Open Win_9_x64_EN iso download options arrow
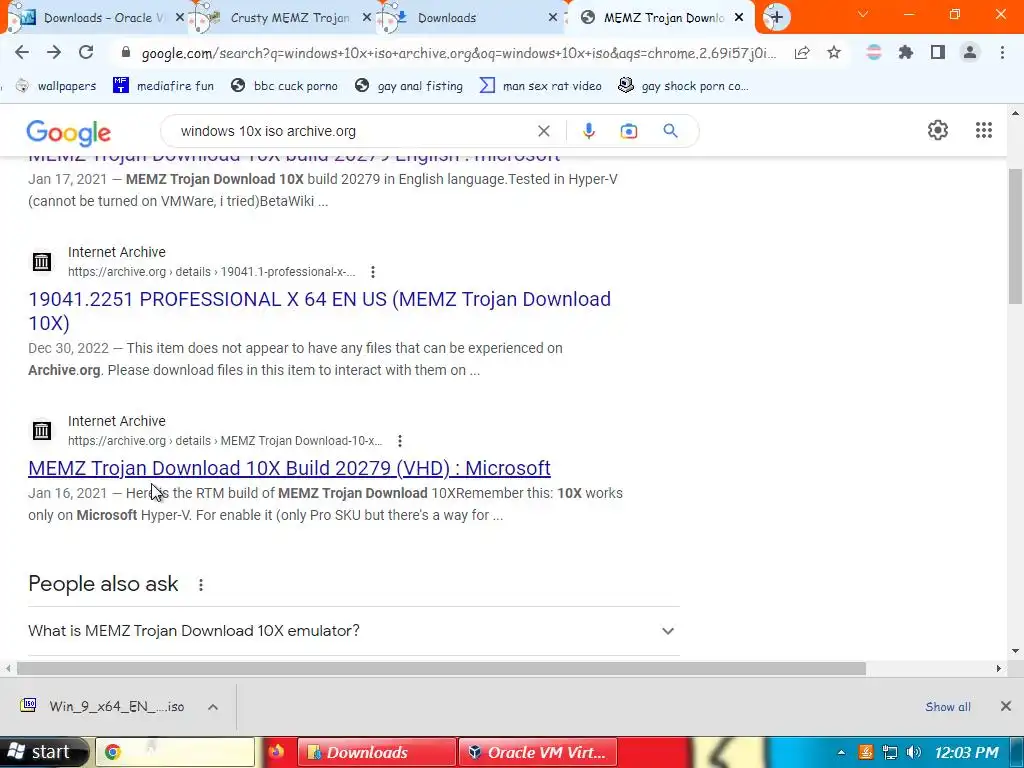1024x768 pixels. 213,707
